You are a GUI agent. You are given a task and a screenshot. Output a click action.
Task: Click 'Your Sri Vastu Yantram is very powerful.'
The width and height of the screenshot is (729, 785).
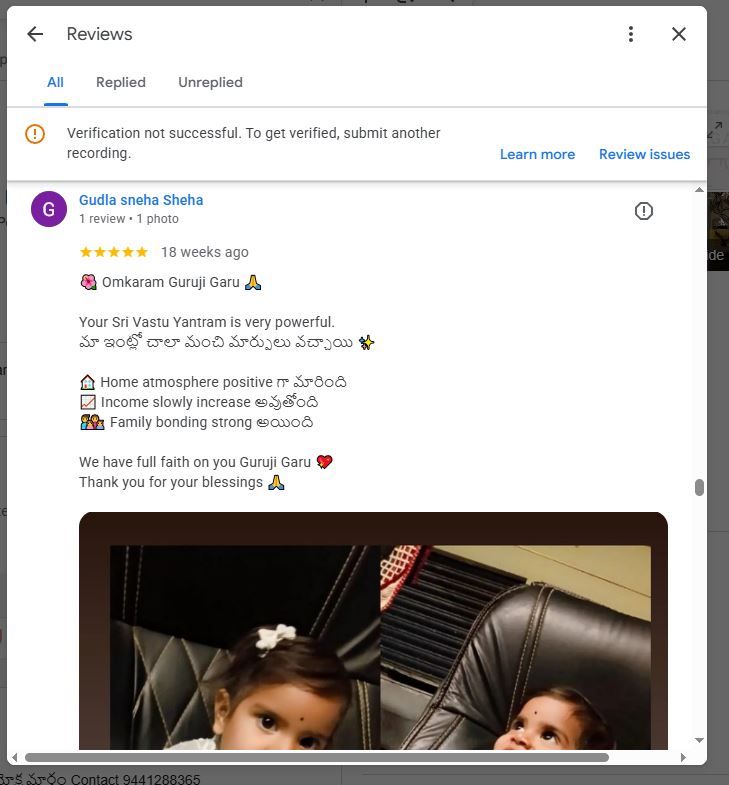(207, 322)
